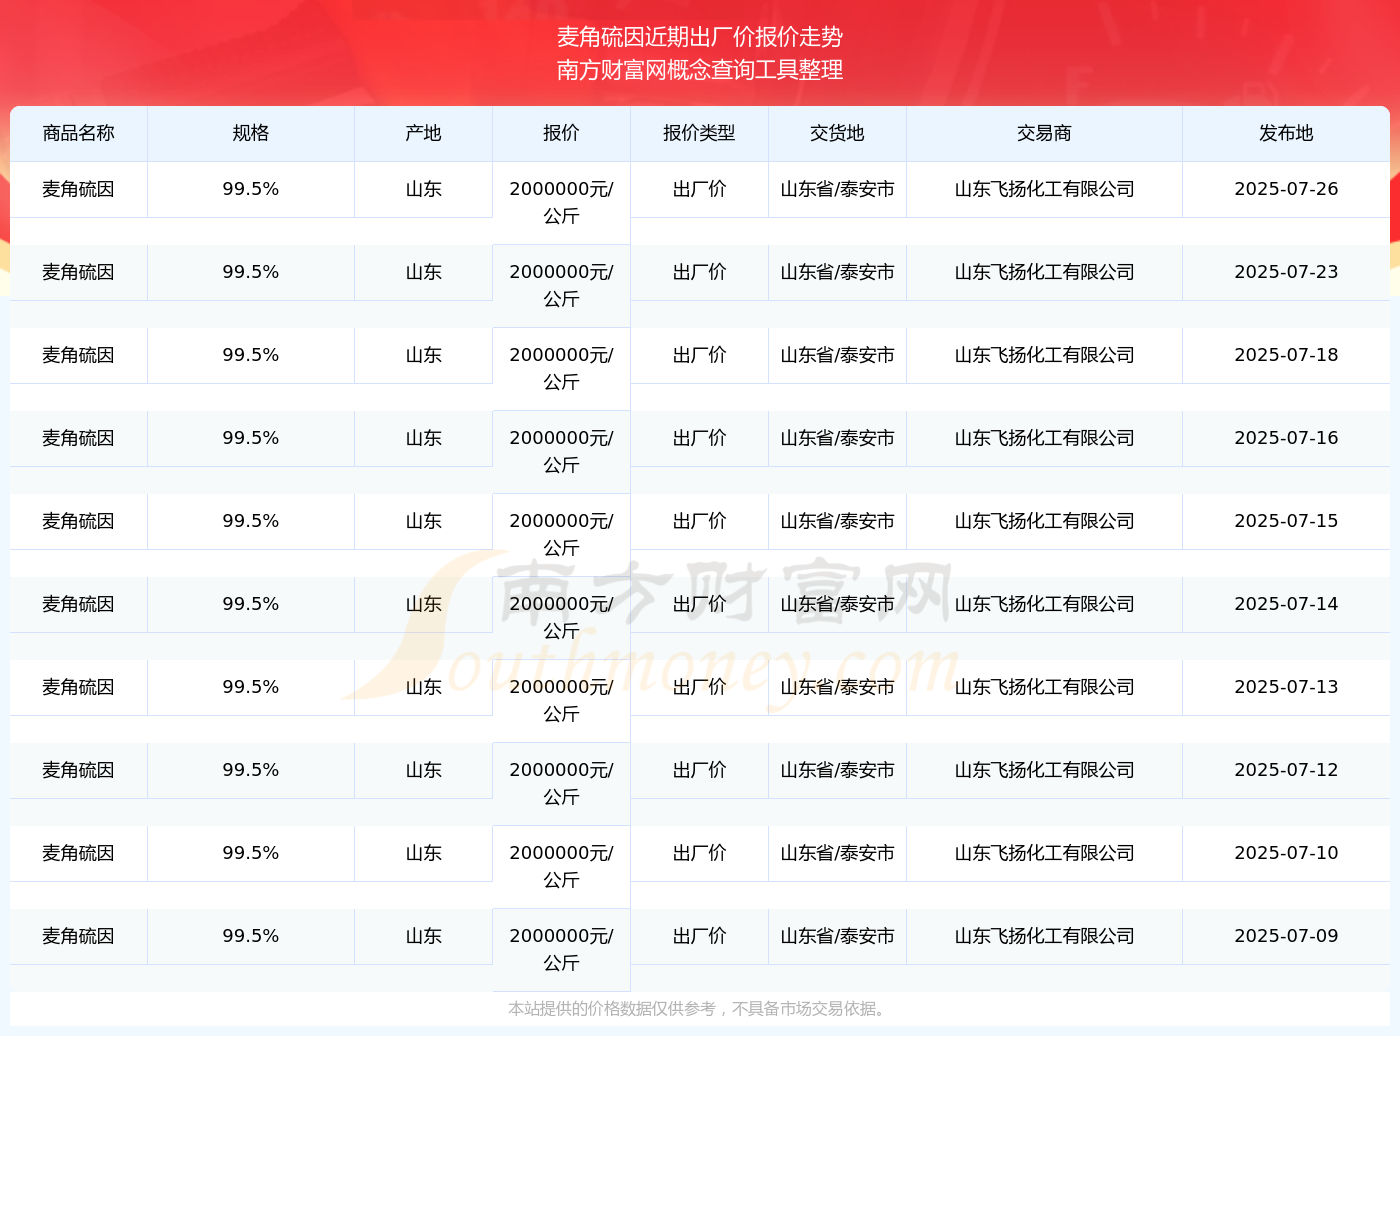Click the 产地 column header

[424, 133]
